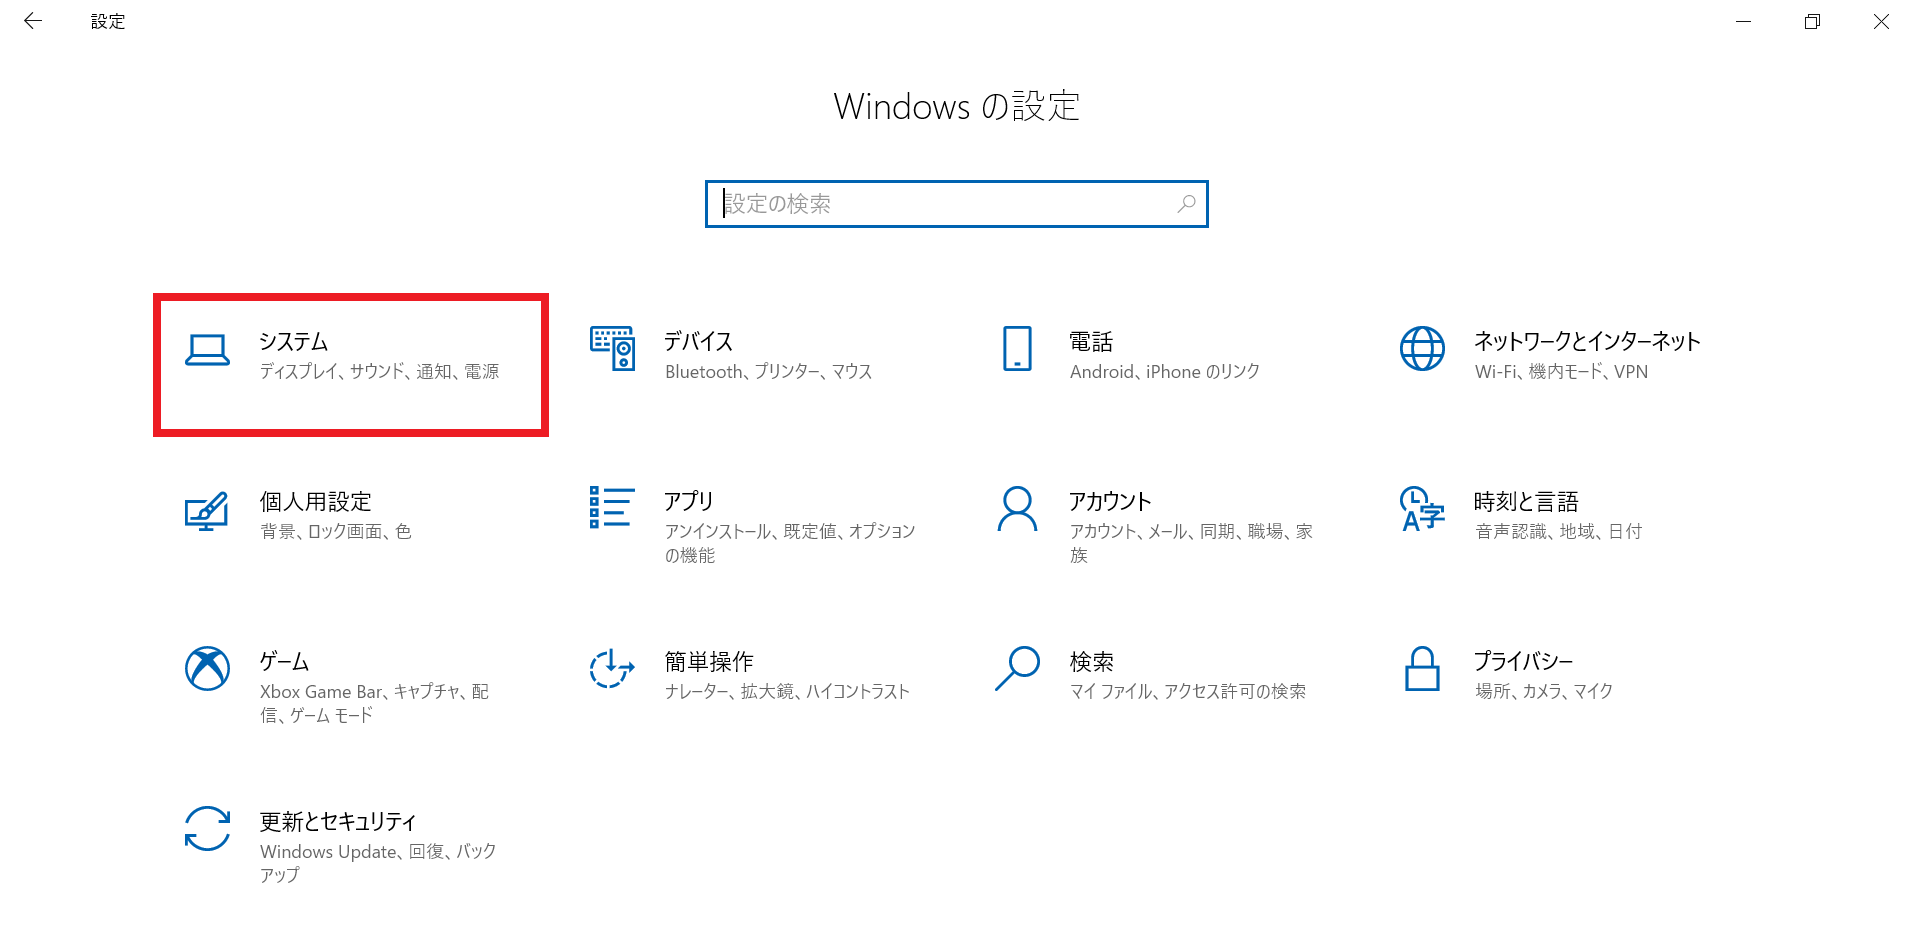Screen dimensions: 1917x927
Task: Click the 簡単操作 title text
Action: click(709, 662)
